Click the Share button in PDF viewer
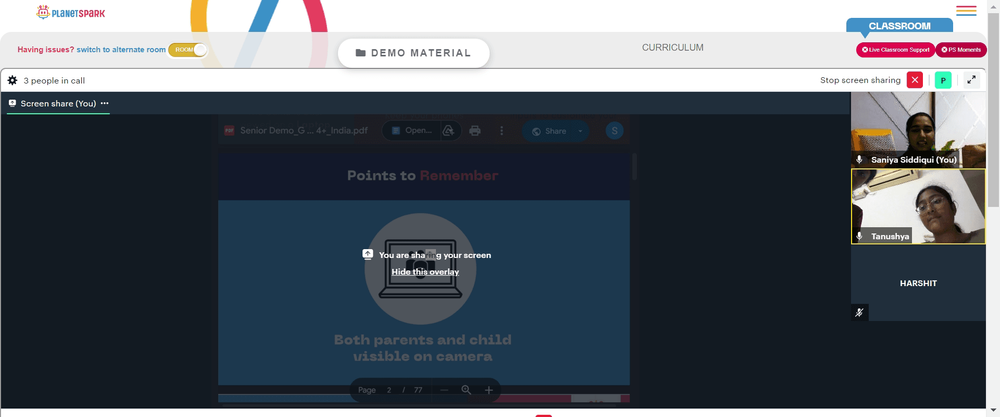The width and height of the screenshot is (1000, 417). tap(548, 131)
